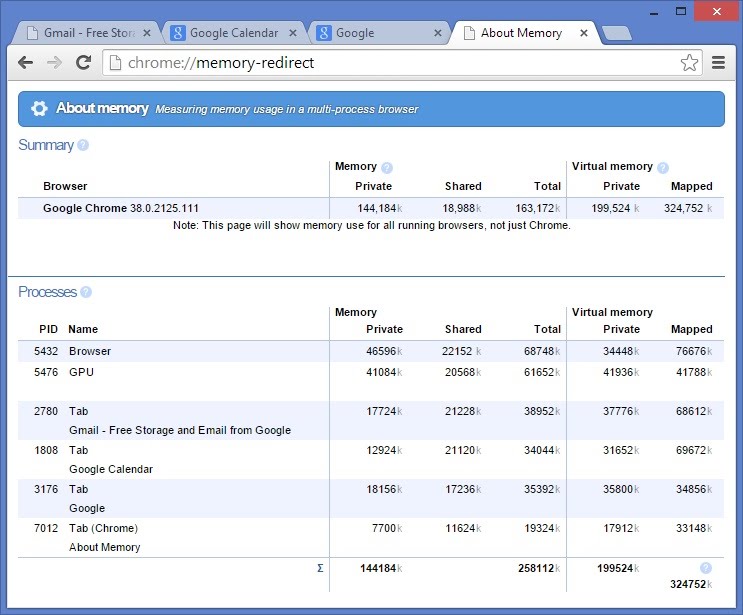Image resolution: width=743 pixels, height=615 pixels.
Task: Click the reload page button
Action: [x=83, y=63]
